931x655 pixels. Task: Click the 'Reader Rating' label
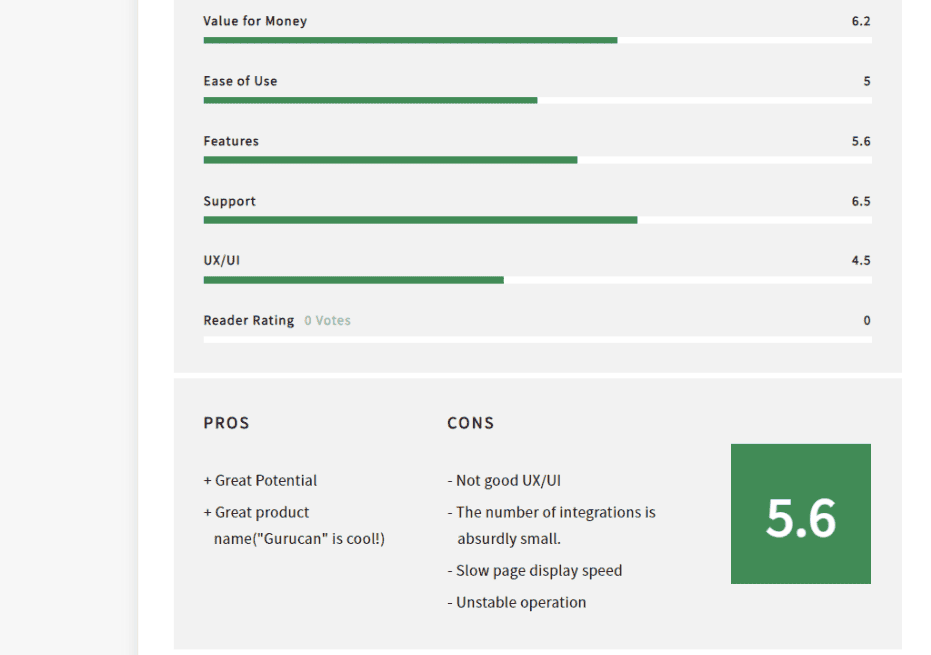(x=249, y=321)
